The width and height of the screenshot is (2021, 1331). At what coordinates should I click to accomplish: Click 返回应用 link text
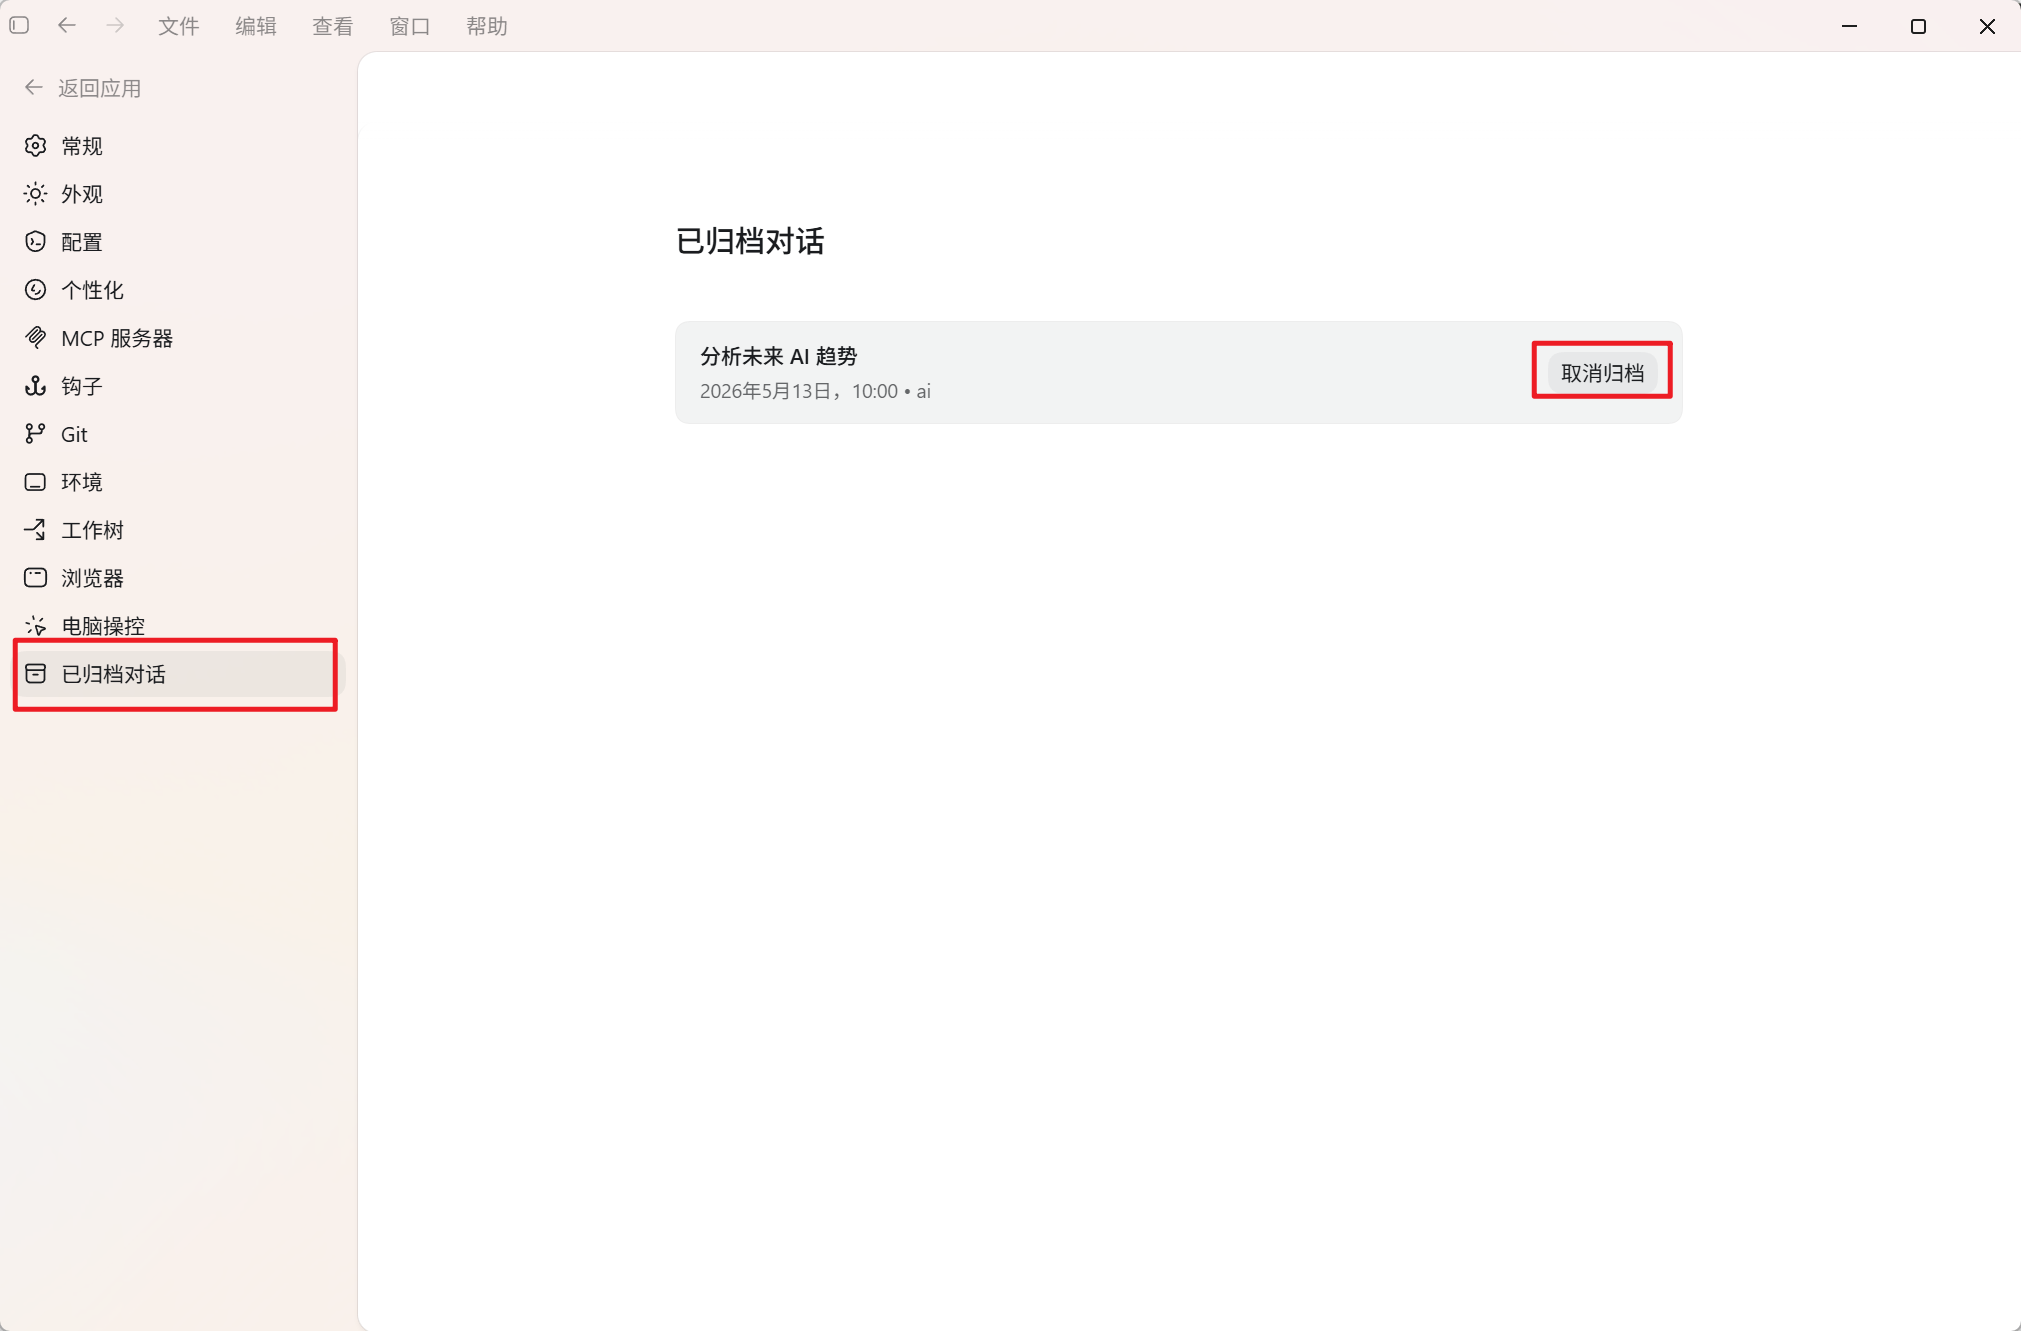pos(100,88)
